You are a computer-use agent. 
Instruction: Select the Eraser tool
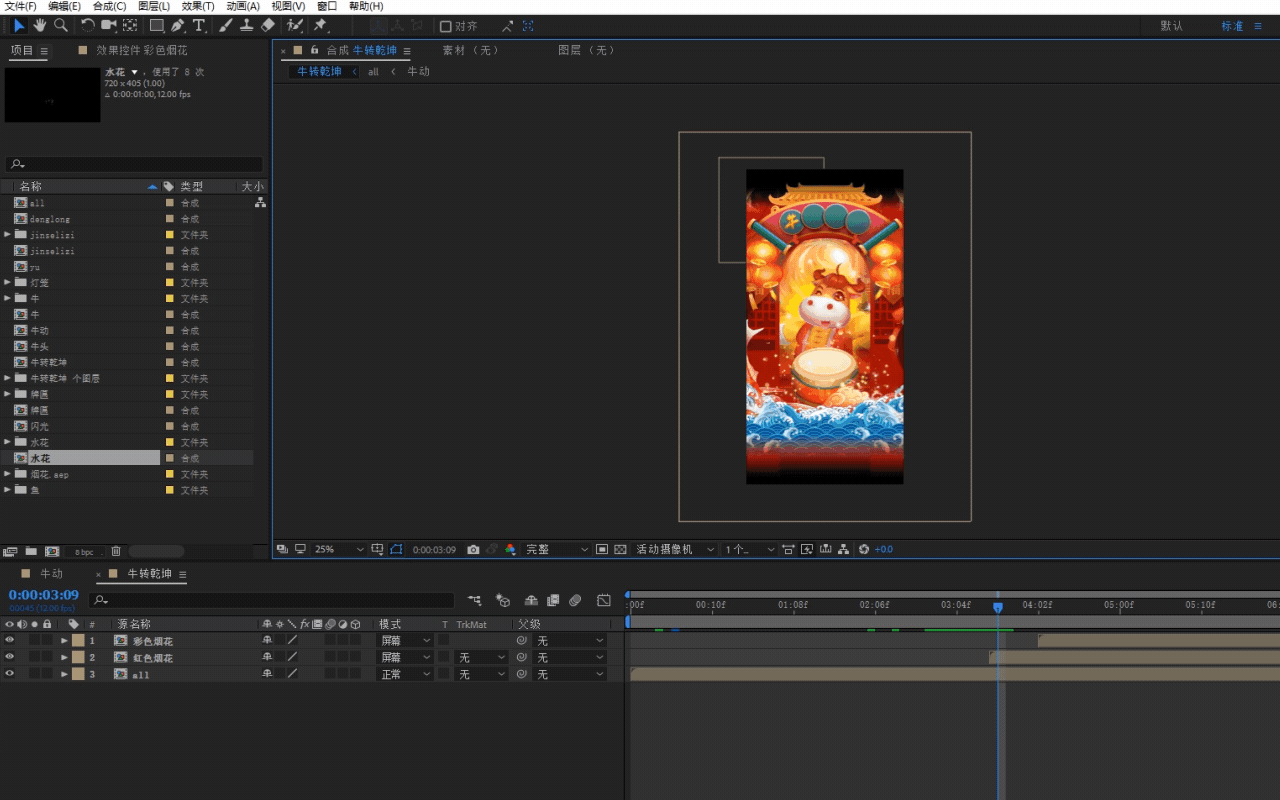coord(268,26)
